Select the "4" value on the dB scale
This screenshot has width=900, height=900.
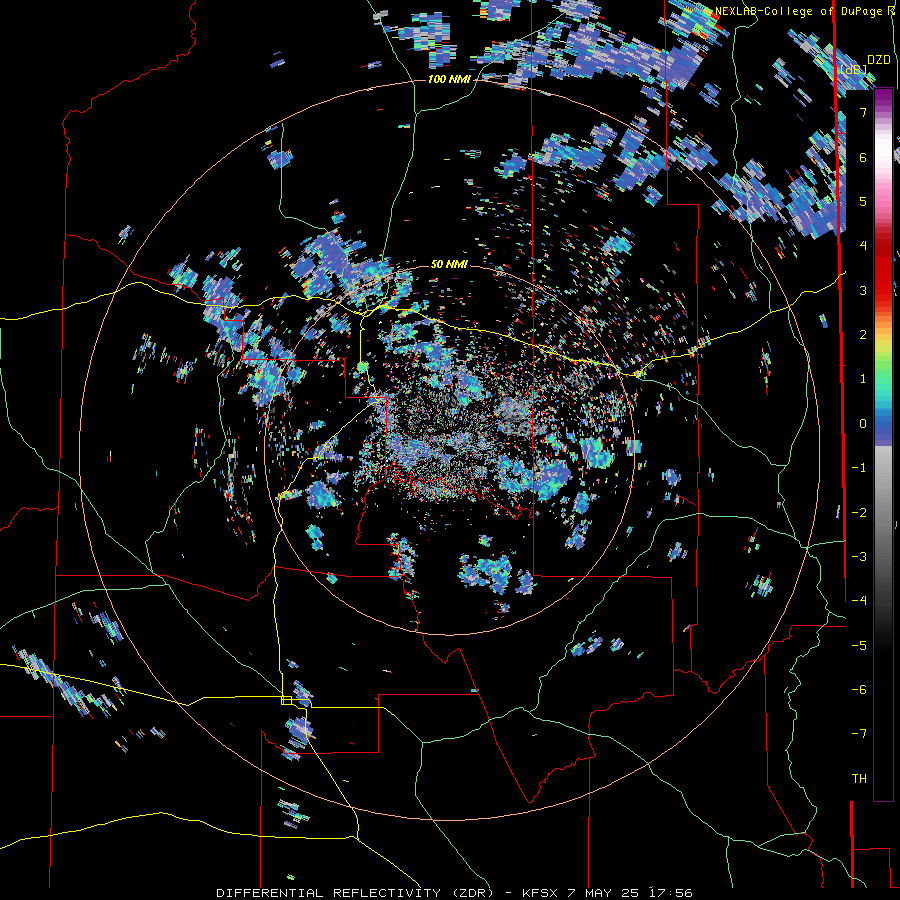863,246
